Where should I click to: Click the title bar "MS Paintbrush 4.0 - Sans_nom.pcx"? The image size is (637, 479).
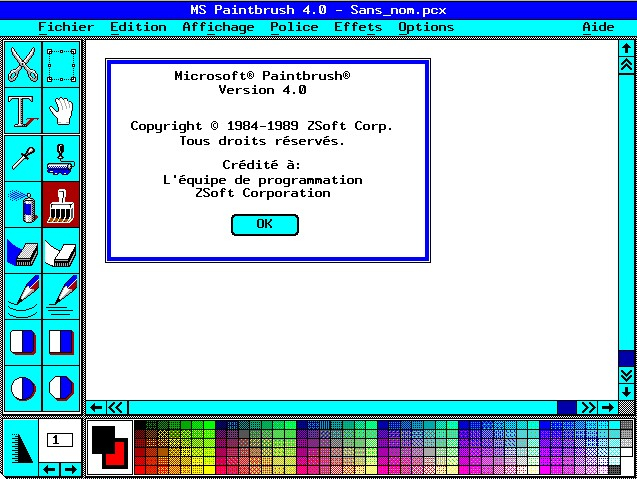[x=318, y=10]
